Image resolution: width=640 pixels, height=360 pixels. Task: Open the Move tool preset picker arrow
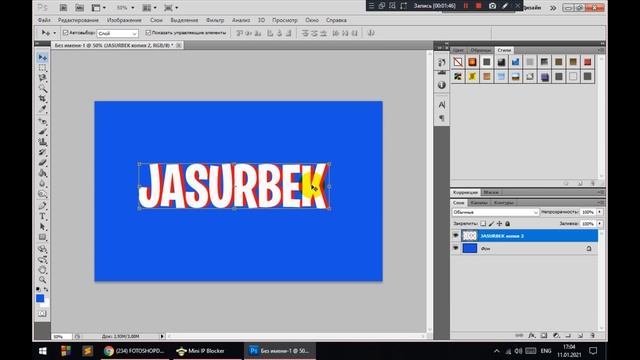coord(54,33)
